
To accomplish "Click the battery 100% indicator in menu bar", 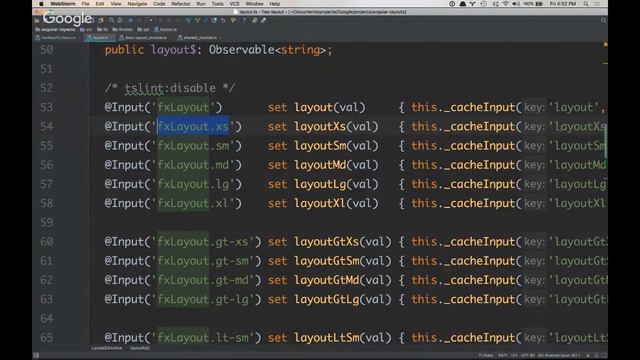I will tap(533, 4).
